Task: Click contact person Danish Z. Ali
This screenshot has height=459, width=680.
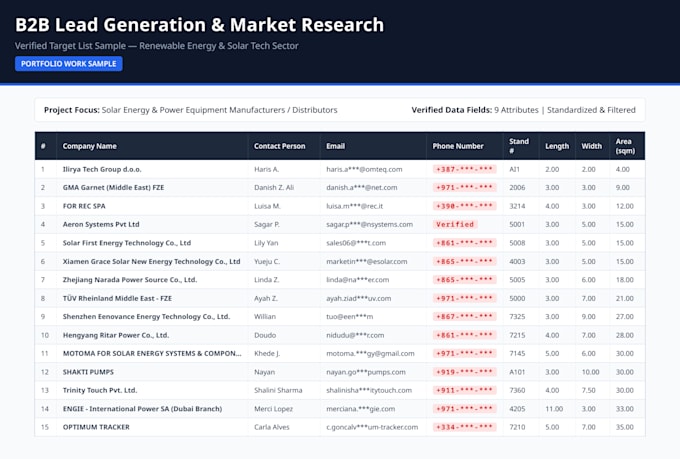Action: click(274, 187)
